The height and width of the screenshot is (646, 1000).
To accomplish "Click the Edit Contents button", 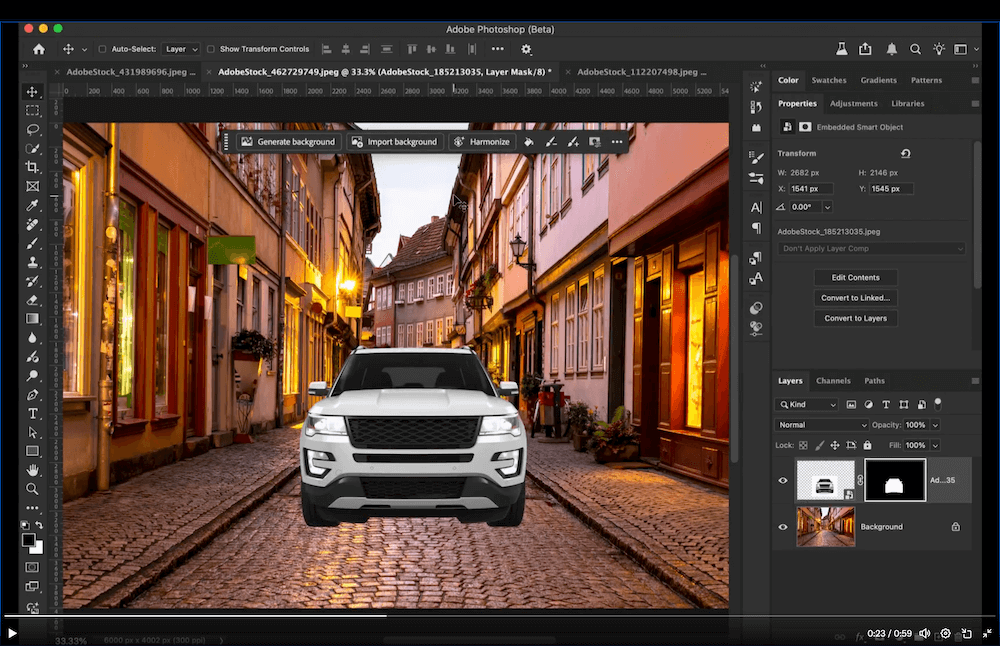I will point(855,277).
